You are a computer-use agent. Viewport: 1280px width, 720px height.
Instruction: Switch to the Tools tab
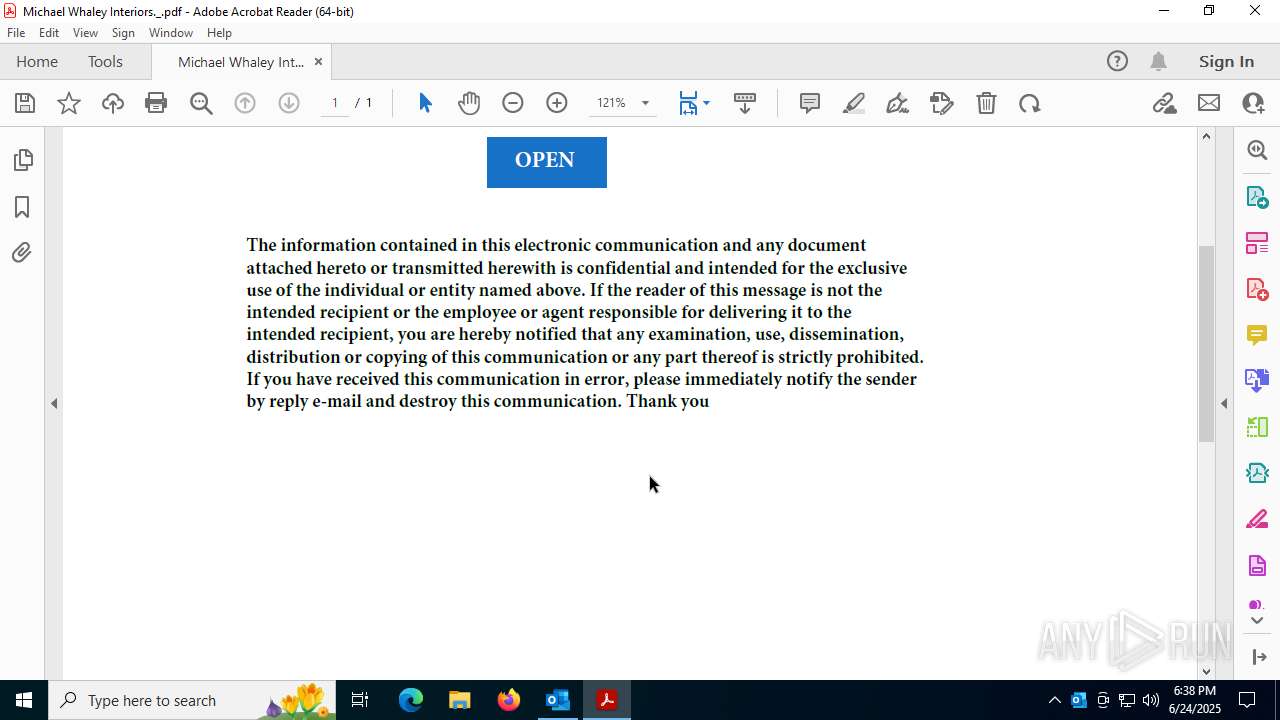(105, 62)
